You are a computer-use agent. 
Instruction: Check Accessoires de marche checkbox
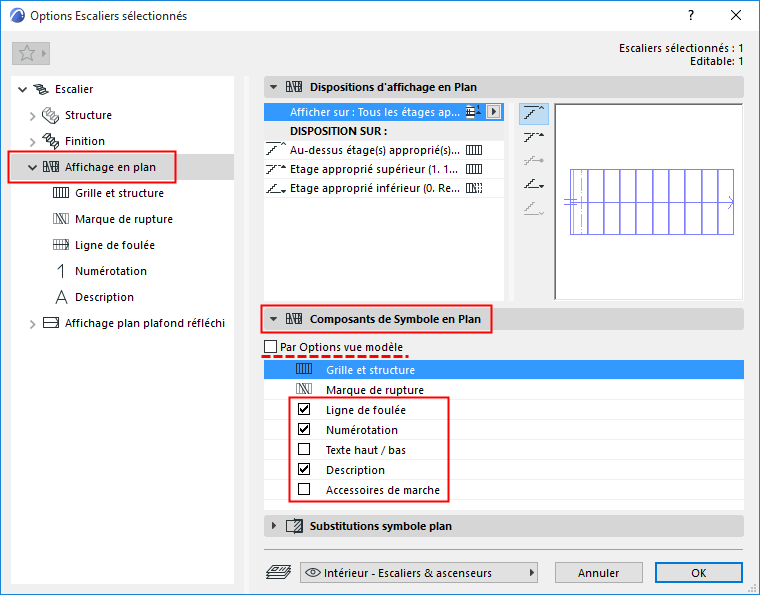point(304,489)
